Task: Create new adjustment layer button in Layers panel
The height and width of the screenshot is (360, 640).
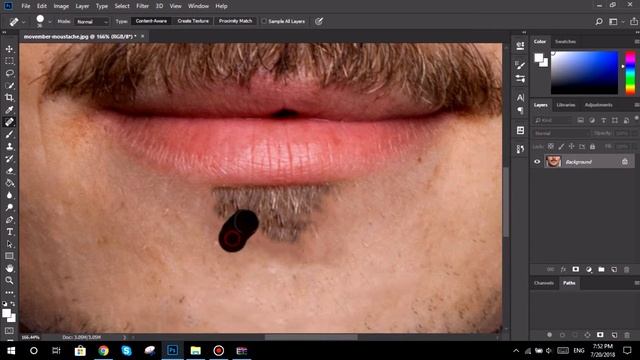Action: click(589, 269)
